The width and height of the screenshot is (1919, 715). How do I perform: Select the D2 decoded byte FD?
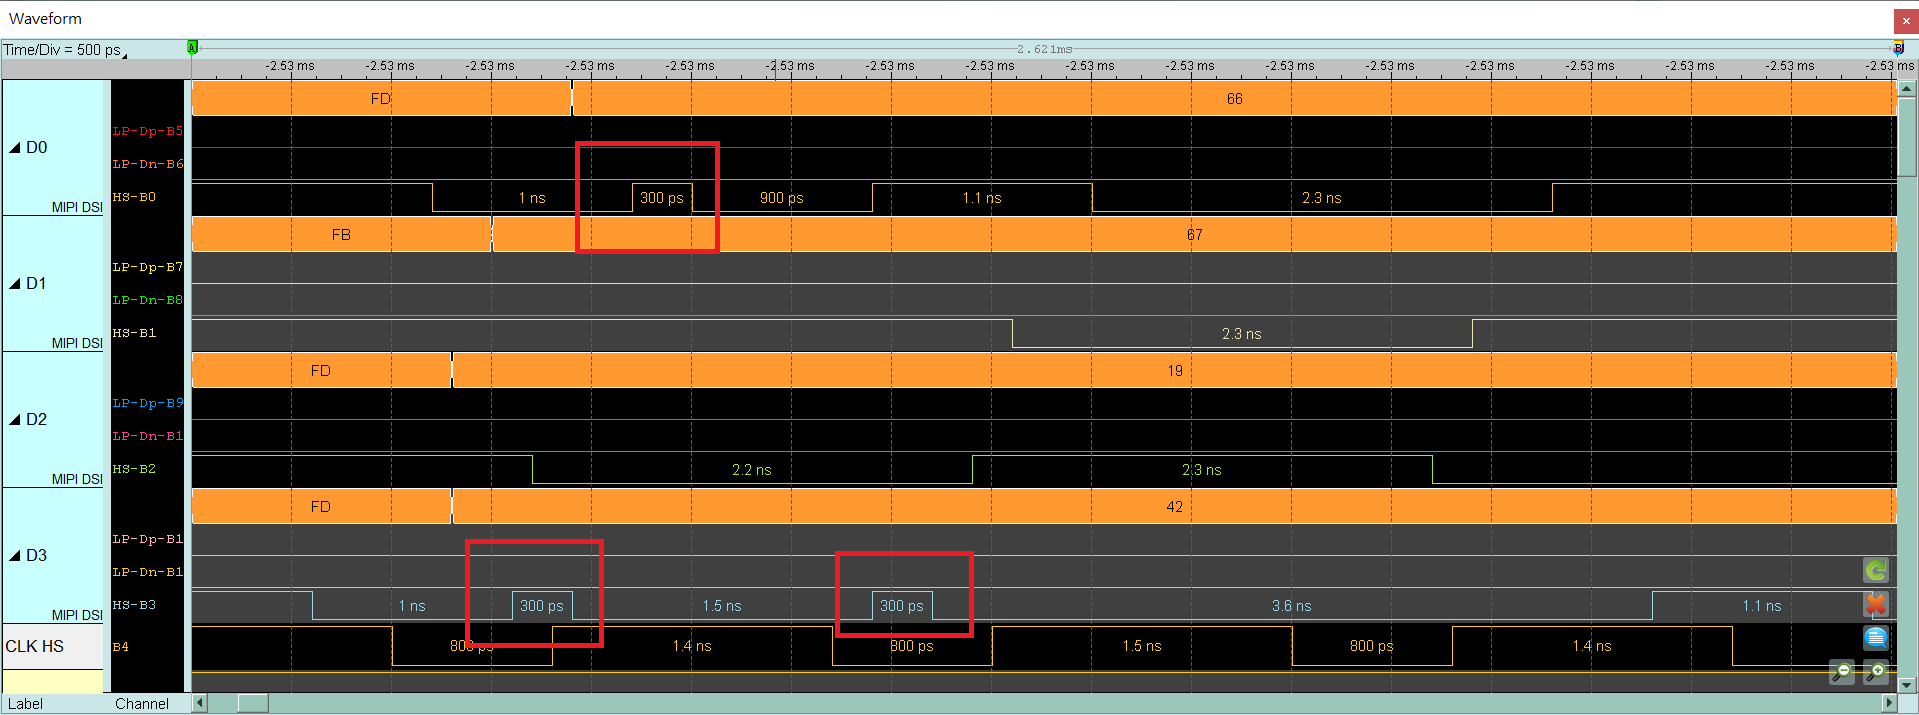[321, 371]
